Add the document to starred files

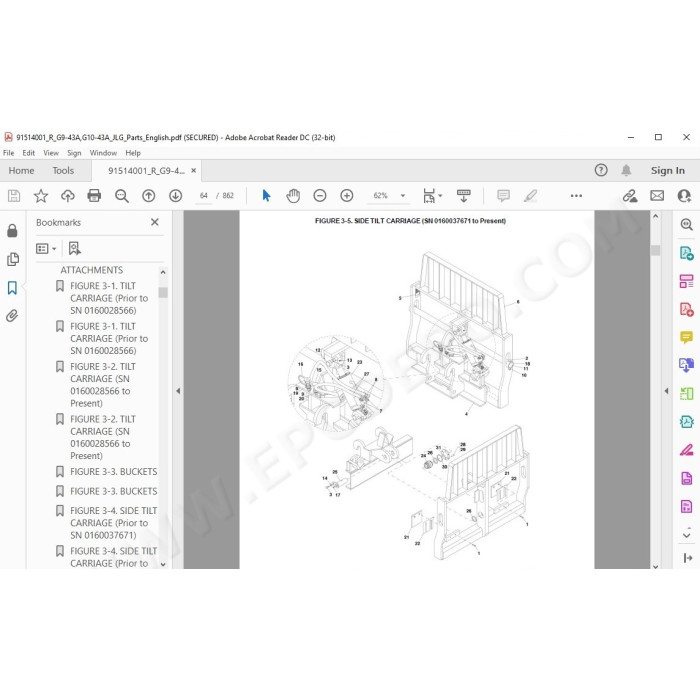click(x=41, y=196)
